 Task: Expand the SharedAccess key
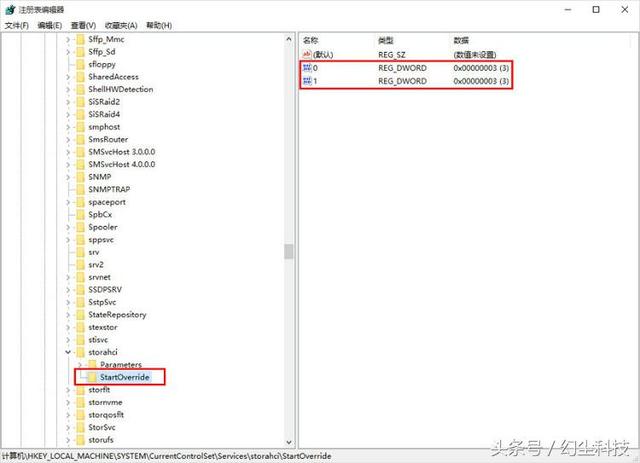68,77
